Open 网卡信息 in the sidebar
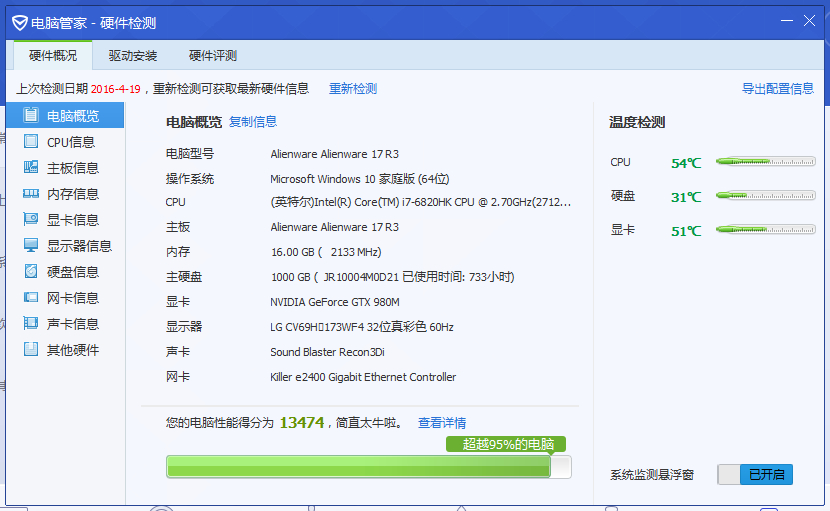The image size is (830, 511). click(x=65, y=297)
